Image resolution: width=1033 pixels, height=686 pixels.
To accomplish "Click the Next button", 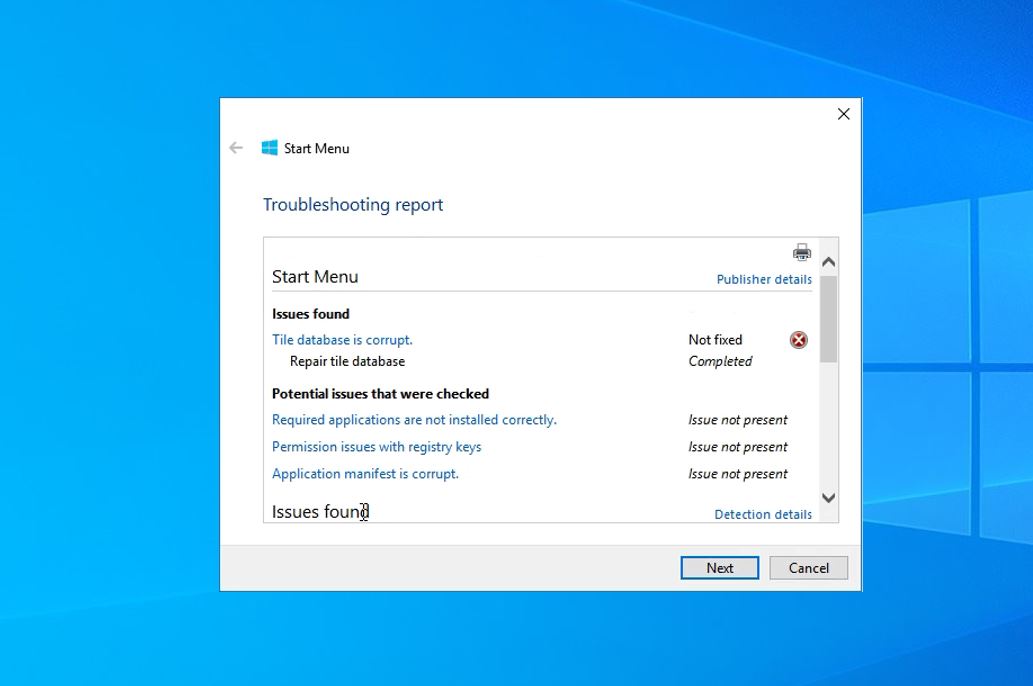I will pyautogui.click(x=719, y=568).
